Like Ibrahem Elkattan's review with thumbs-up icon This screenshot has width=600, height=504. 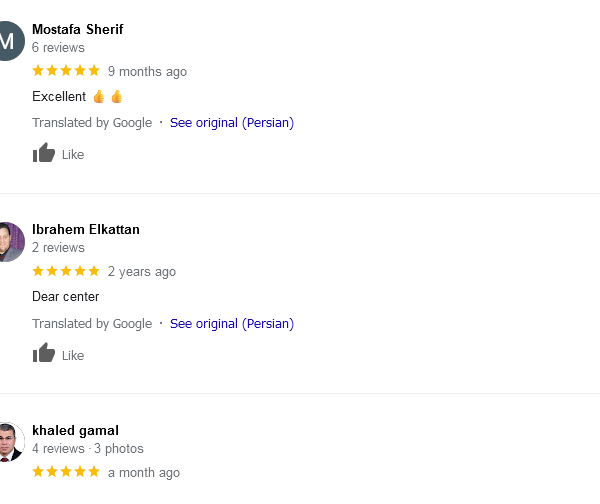coord(44,353)
